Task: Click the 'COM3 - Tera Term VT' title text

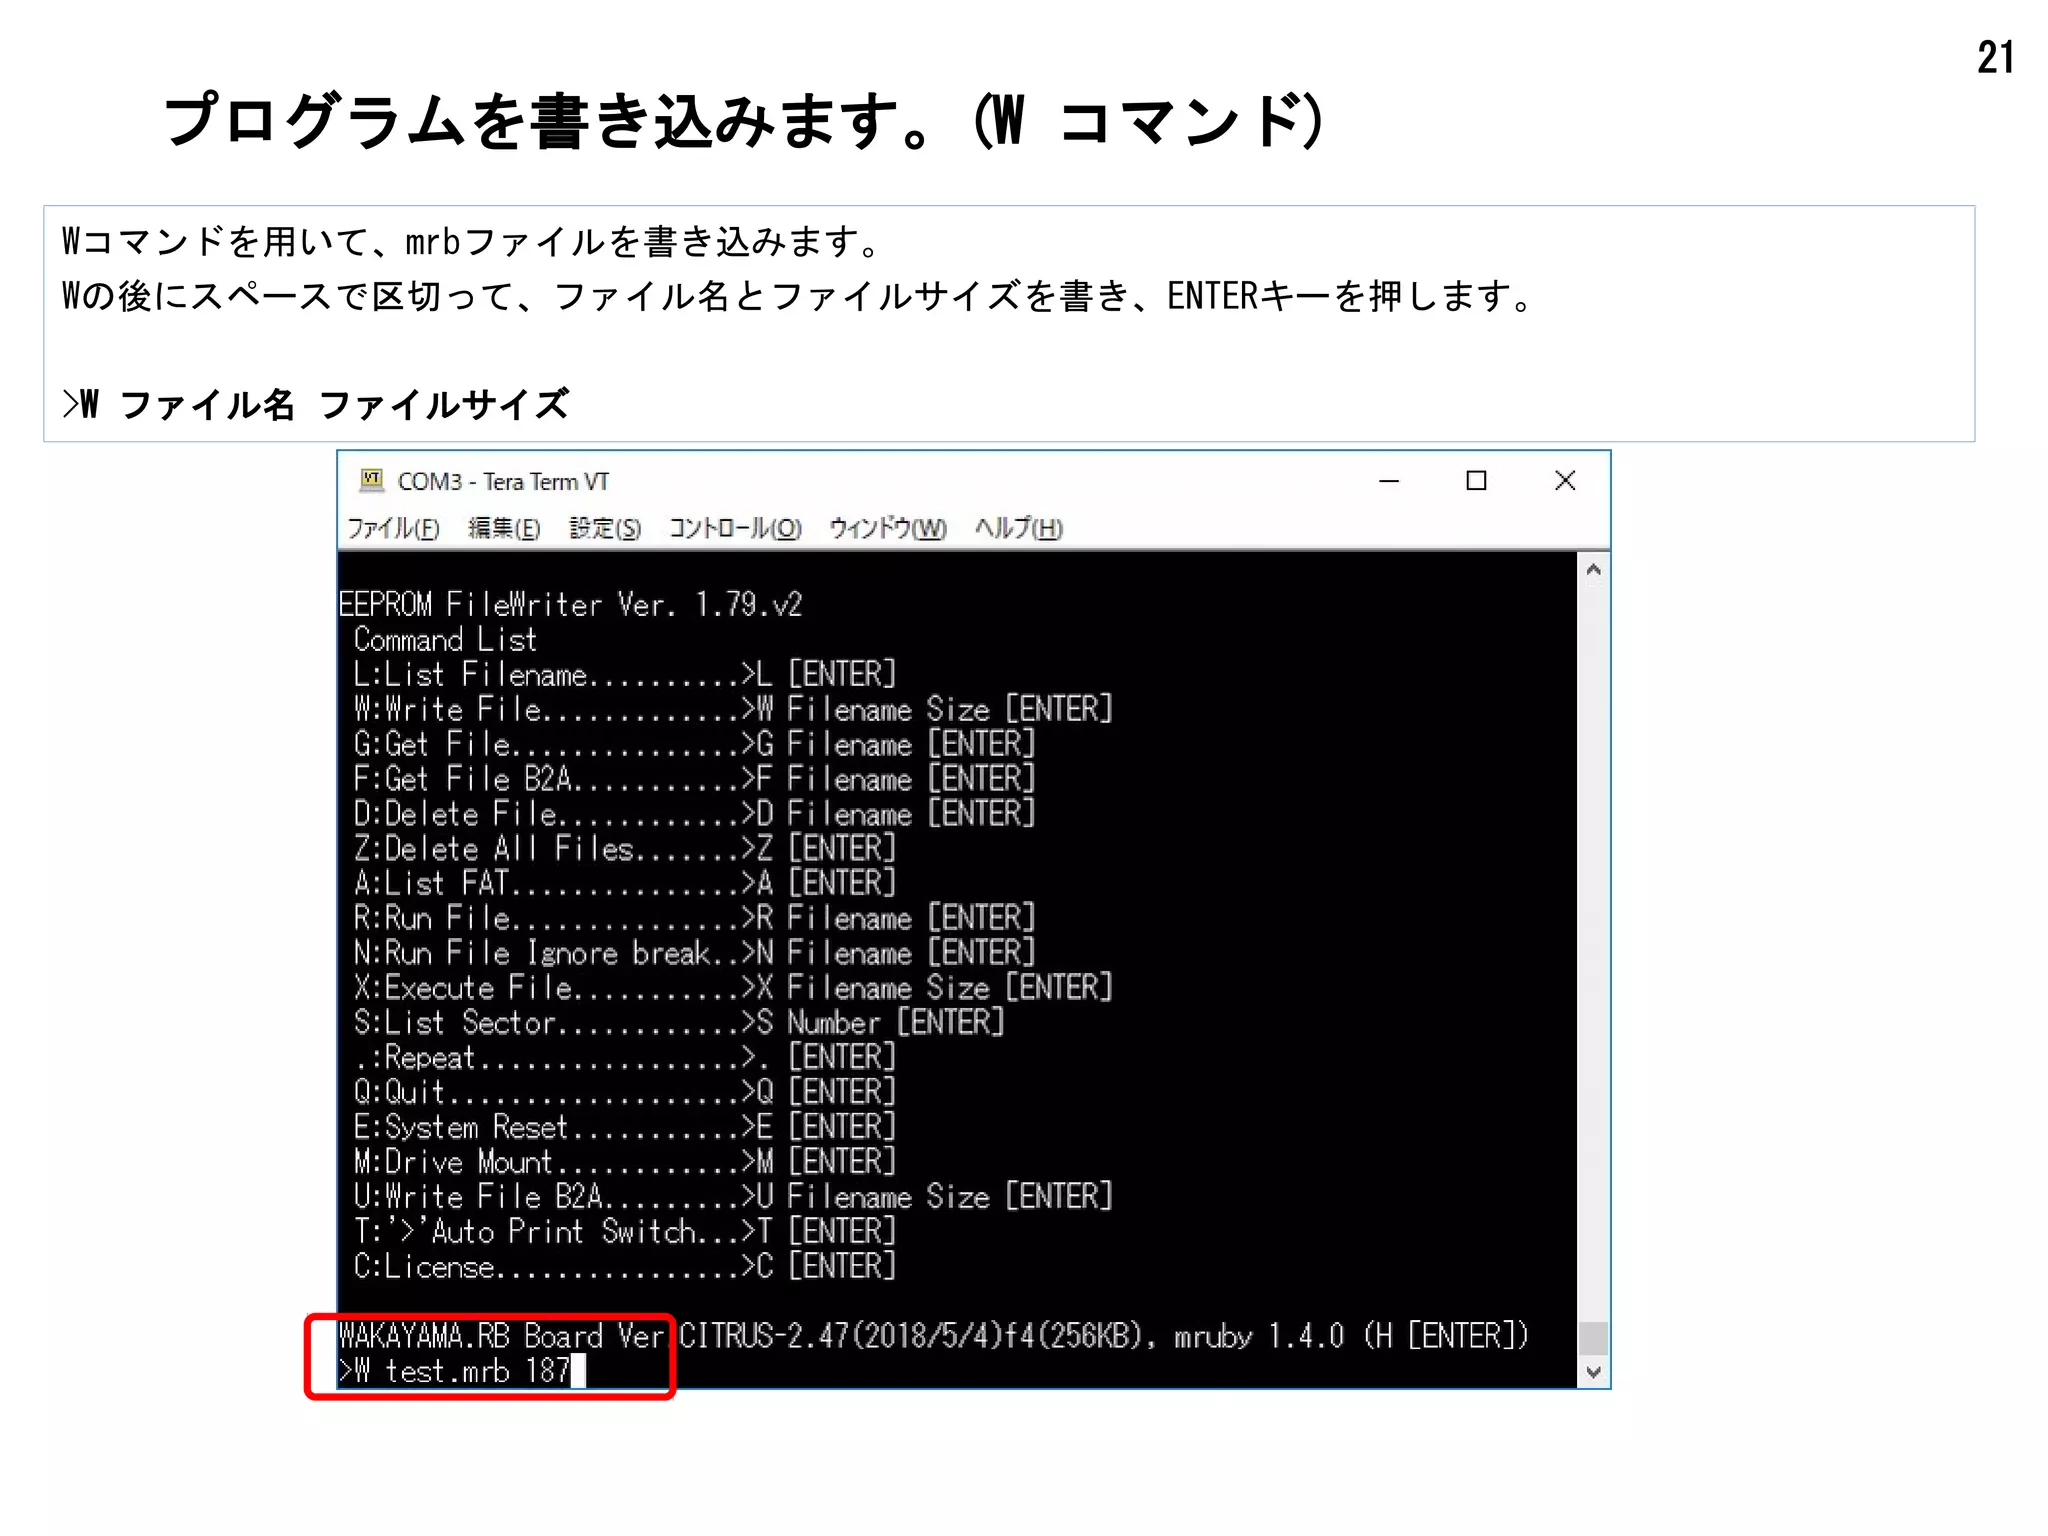Action: pyautogui.click(x=503, y=481)
